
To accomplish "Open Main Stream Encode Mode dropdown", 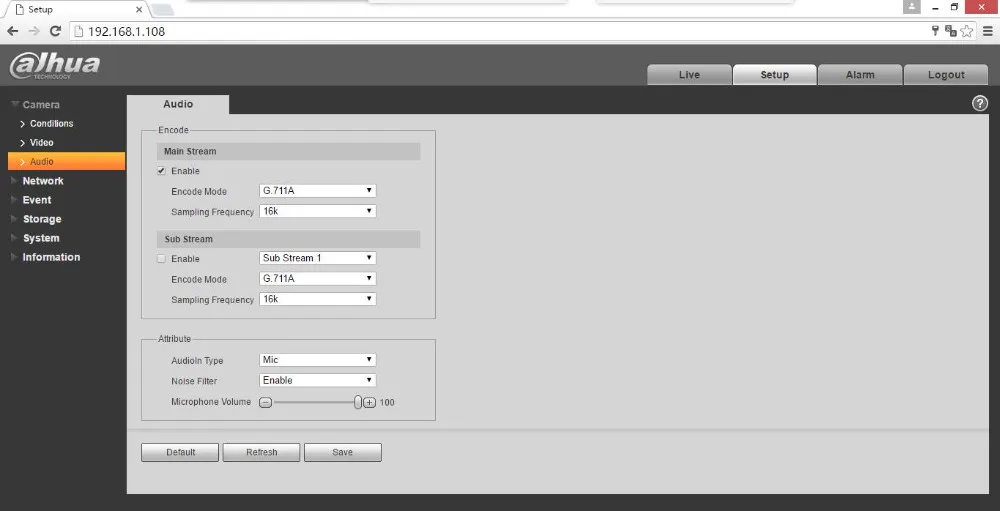I will (x=318, y=191).
